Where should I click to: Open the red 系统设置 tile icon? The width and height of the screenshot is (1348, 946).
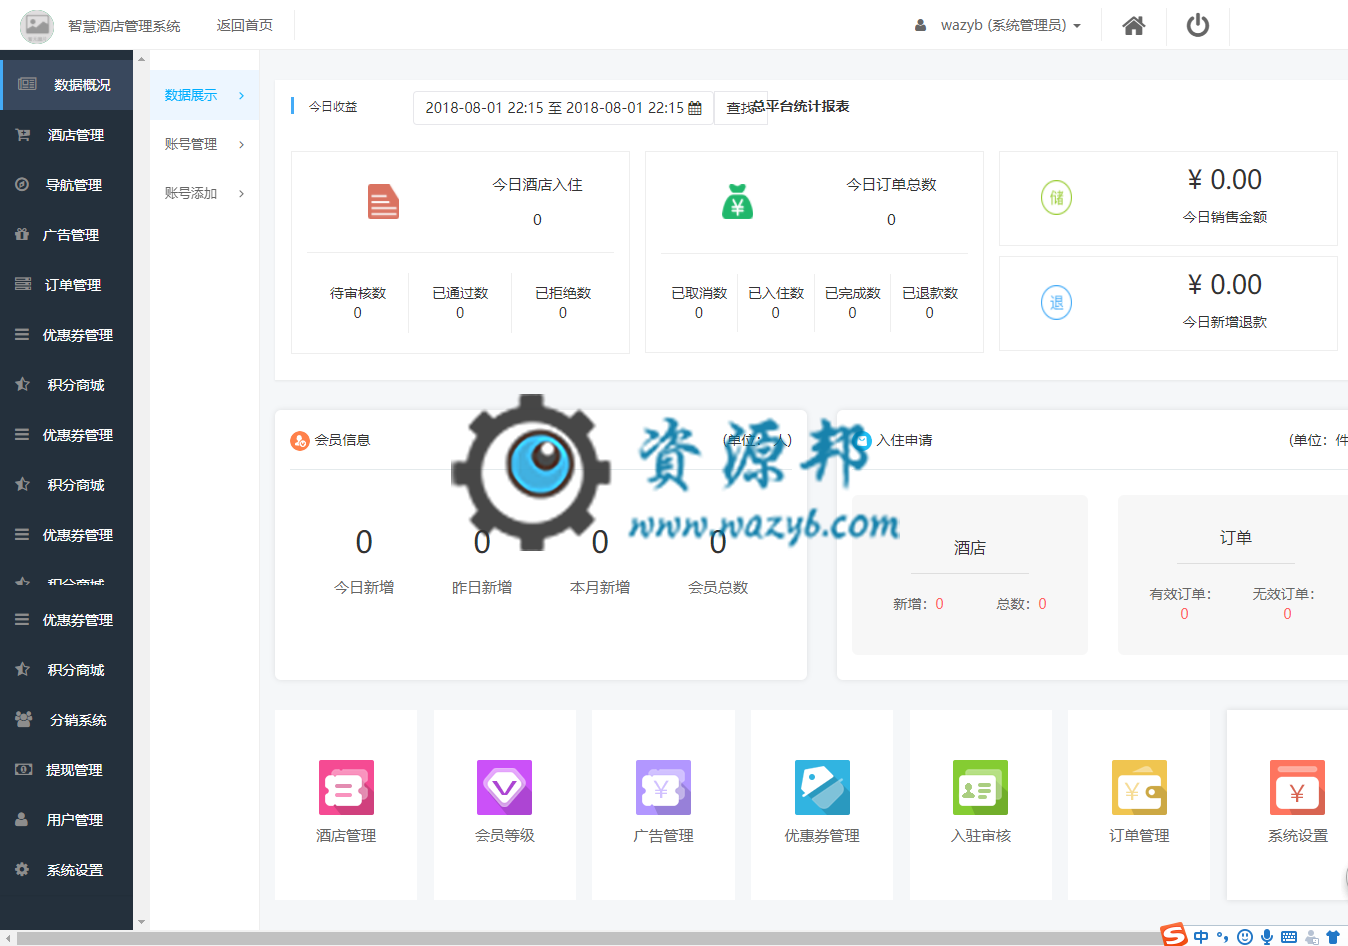[x=1297, y=787]
